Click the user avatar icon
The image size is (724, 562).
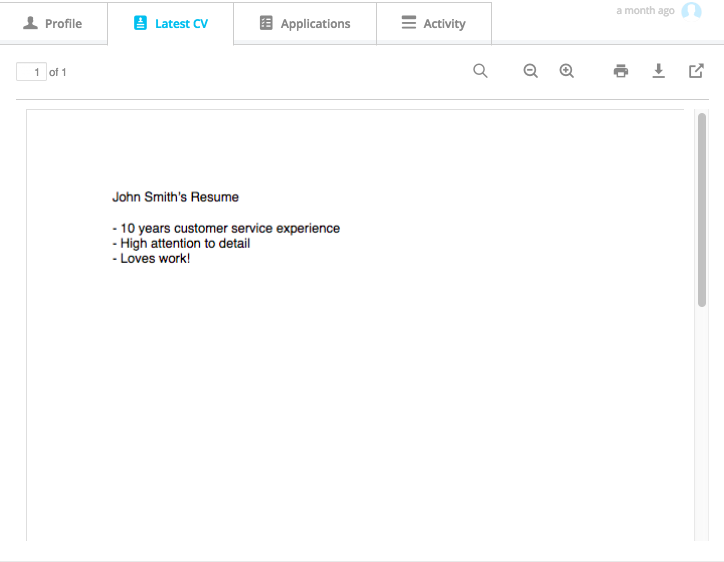691,11
